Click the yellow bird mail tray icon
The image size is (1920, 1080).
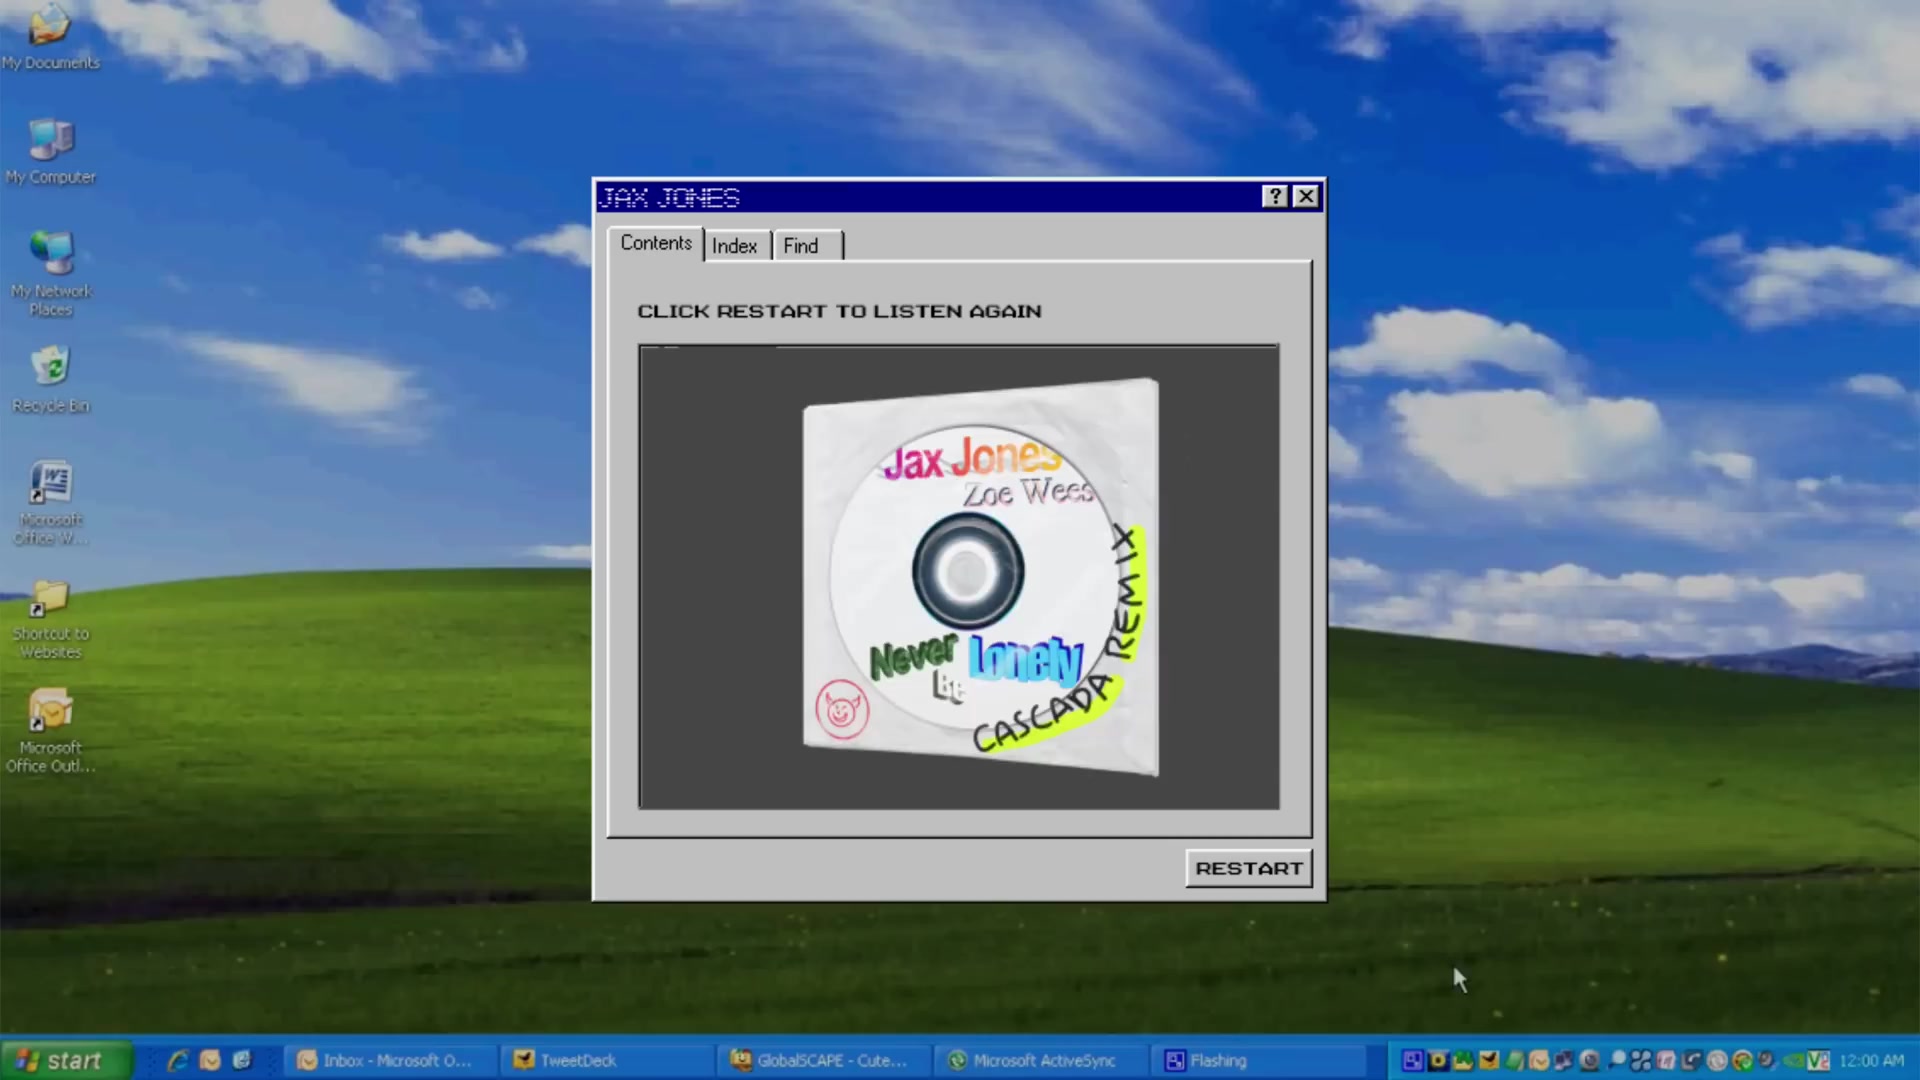pyautogui.click(x=1489, y=1060)
